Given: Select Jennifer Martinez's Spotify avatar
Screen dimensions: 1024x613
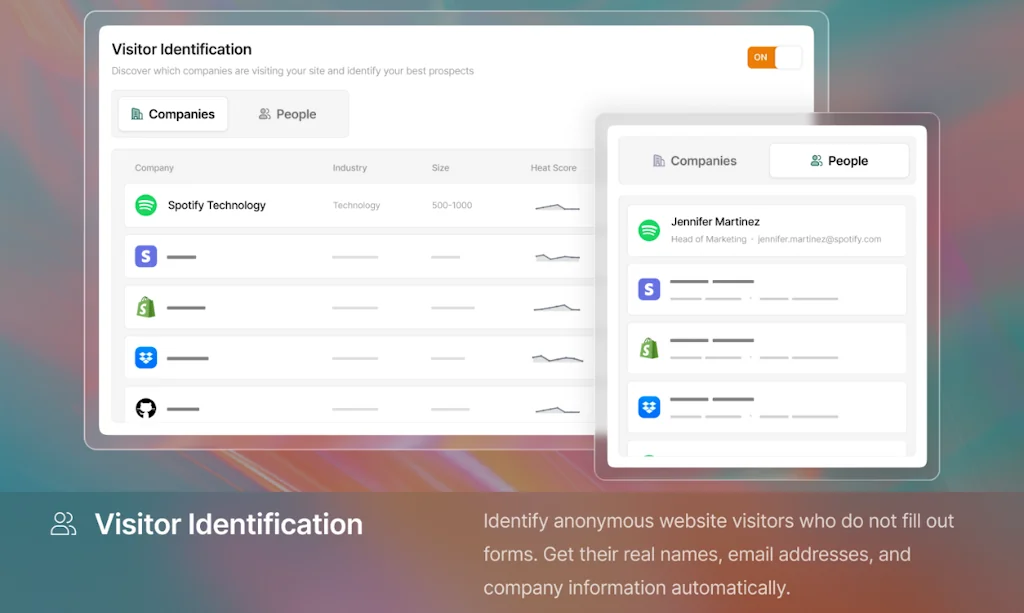Looking at the screenshot, I should click(649, 229).
